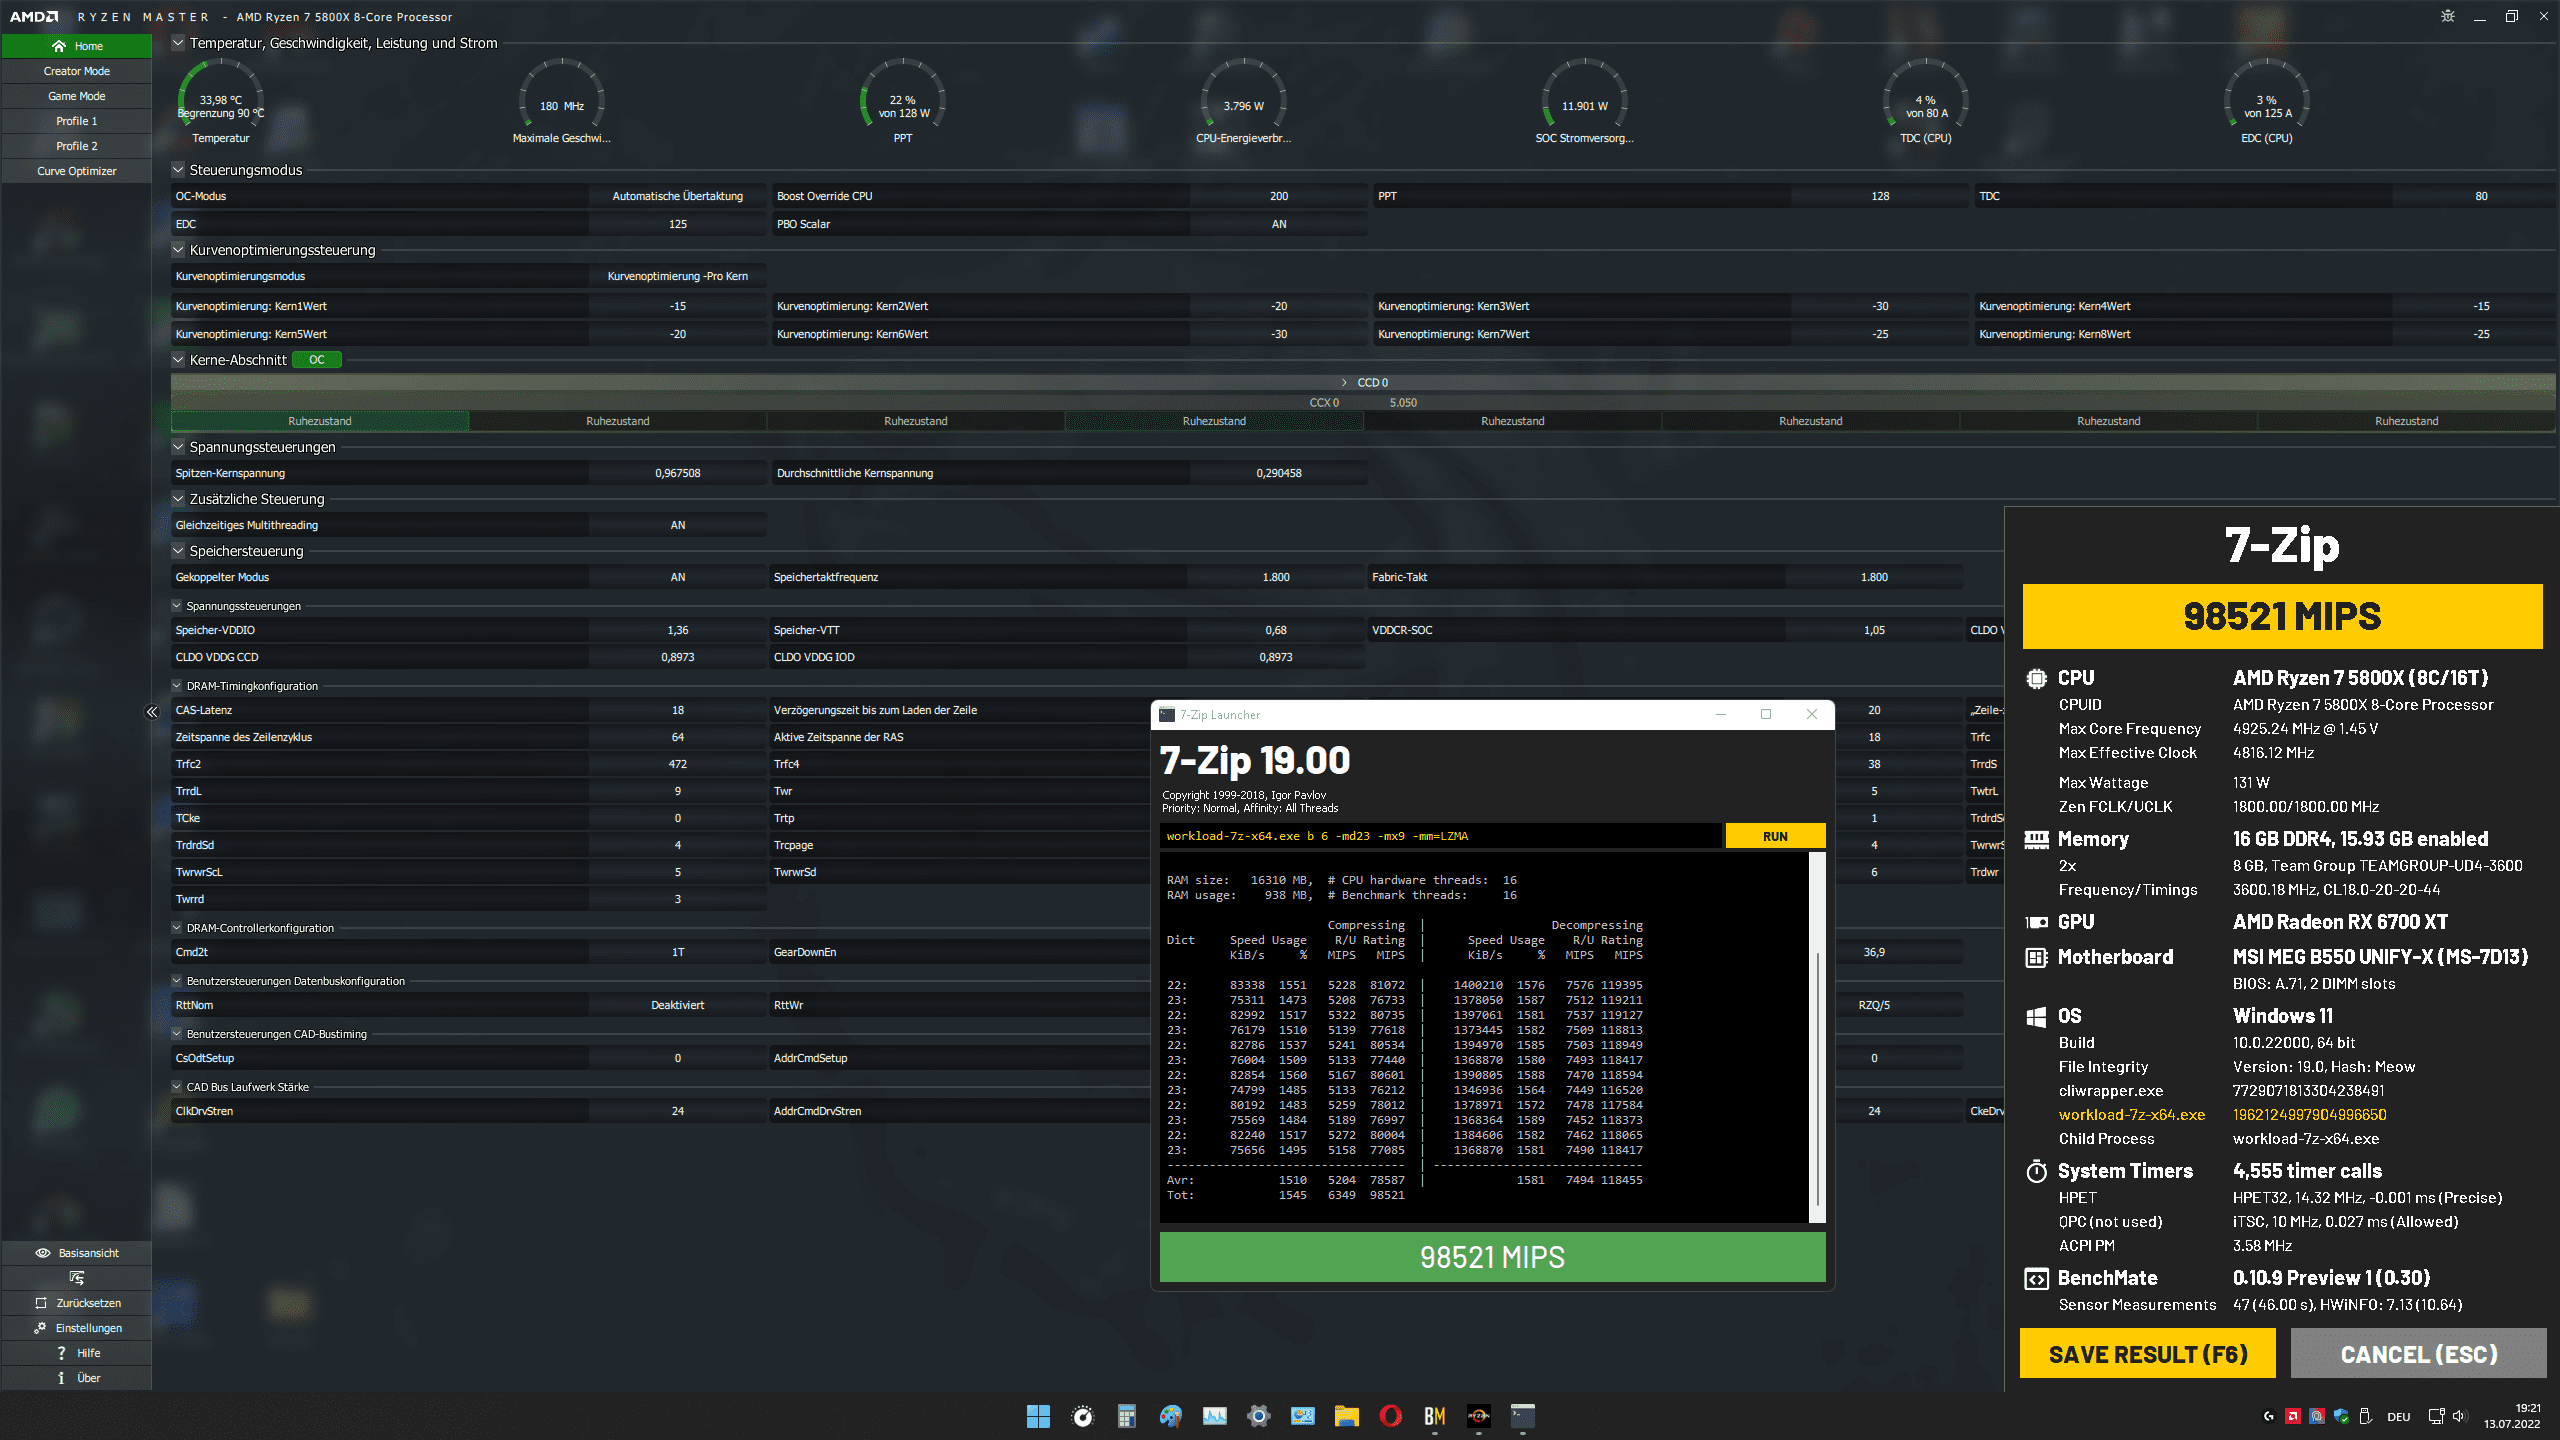Click OC-Modus value Automatische Übertaktung
The height and width of the screenshot is (1440, 2560).
678,196
